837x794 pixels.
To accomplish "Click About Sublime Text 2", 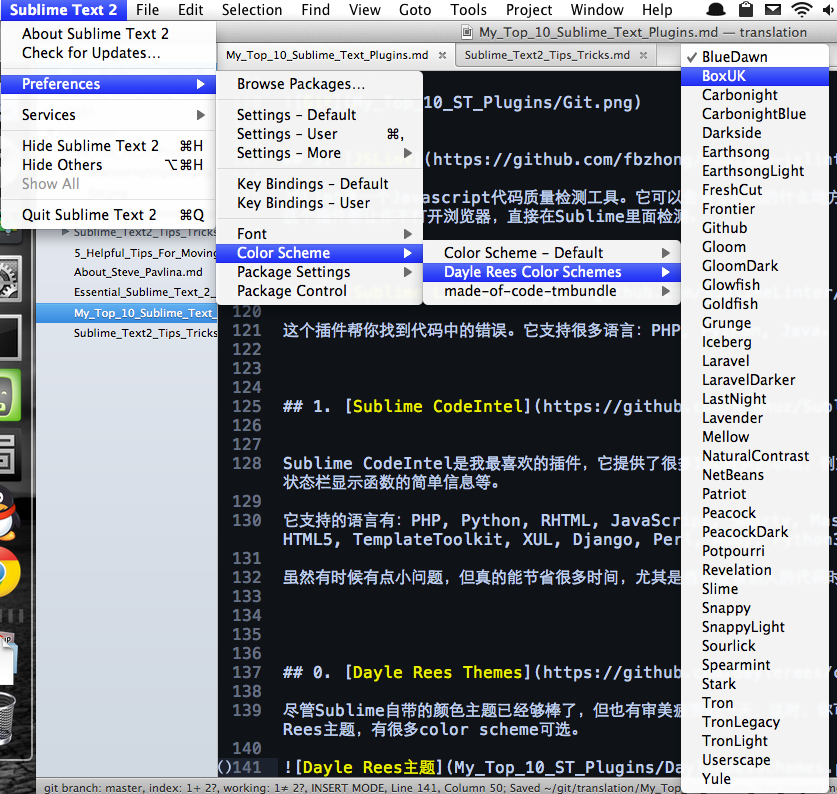I will (108, 34).
